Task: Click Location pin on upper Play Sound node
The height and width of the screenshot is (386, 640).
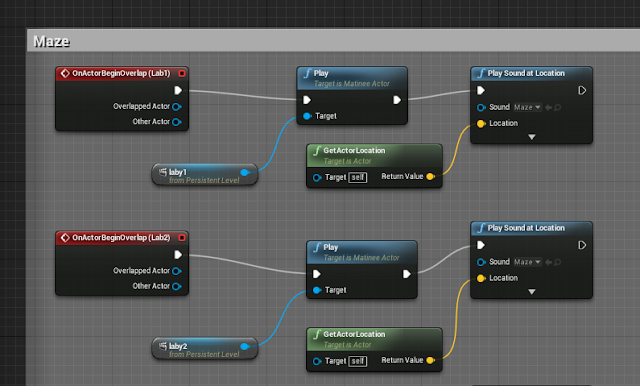Action: [481, 124]
